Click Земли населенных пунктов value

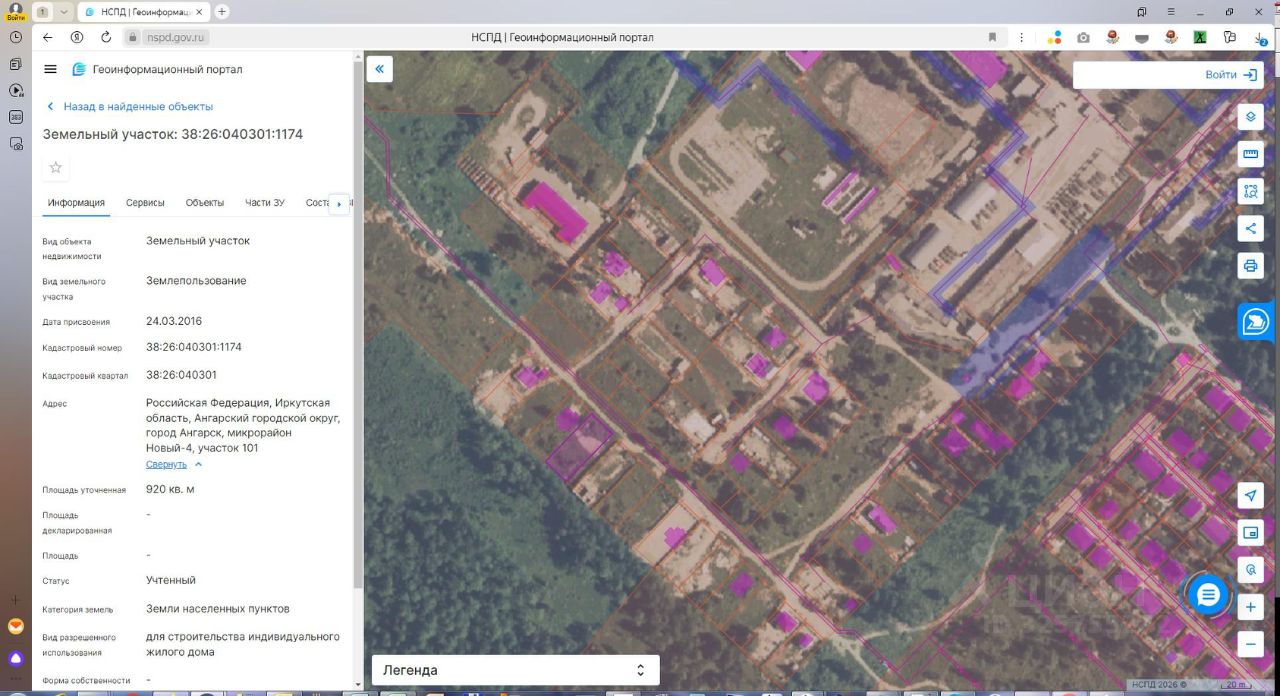218,608
